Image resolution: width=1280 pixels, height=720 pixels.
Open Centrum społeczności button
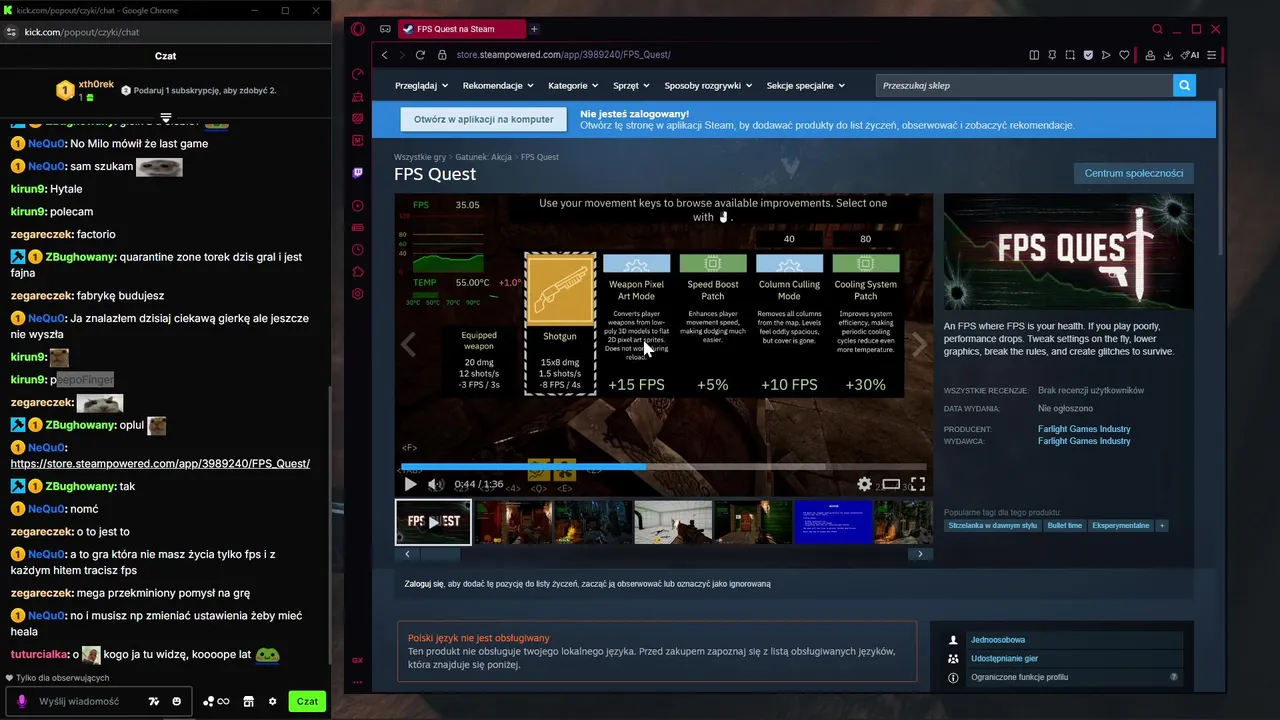point(1134,173)
